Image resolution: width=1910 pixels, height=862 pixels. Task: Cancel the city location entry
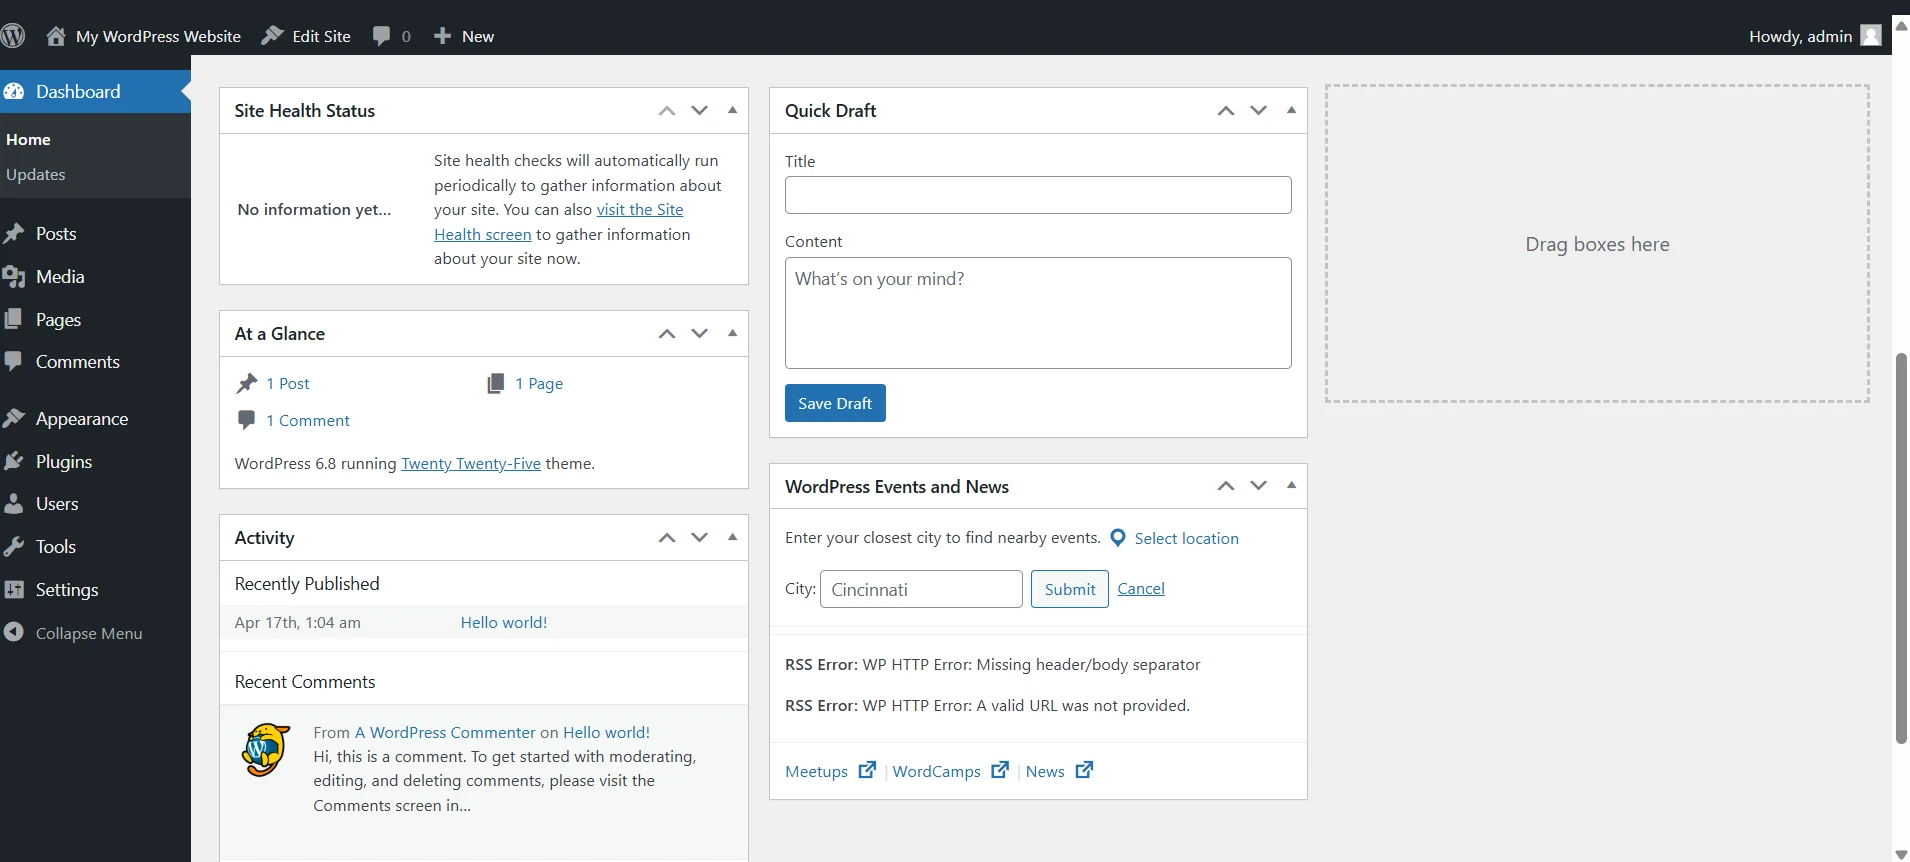click(1141, 589)
